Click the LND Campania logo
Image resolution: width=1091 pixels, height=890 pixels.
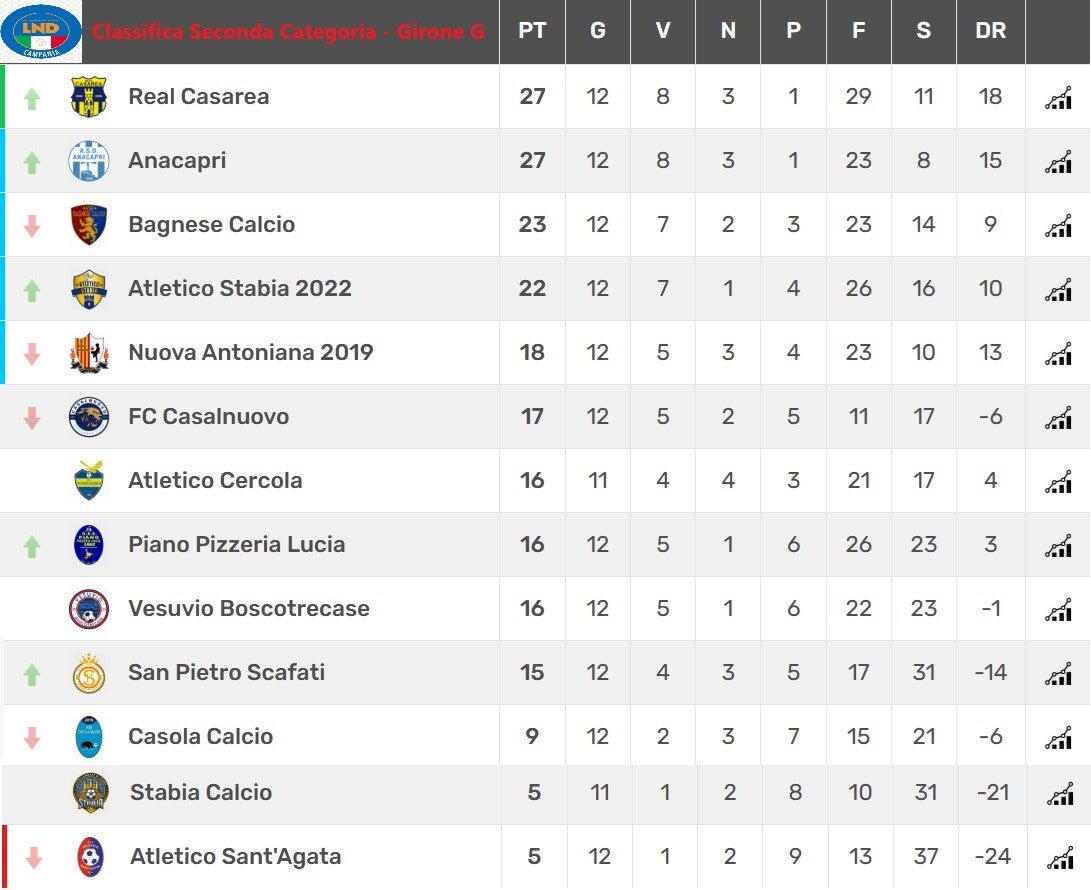pos(41,31)
